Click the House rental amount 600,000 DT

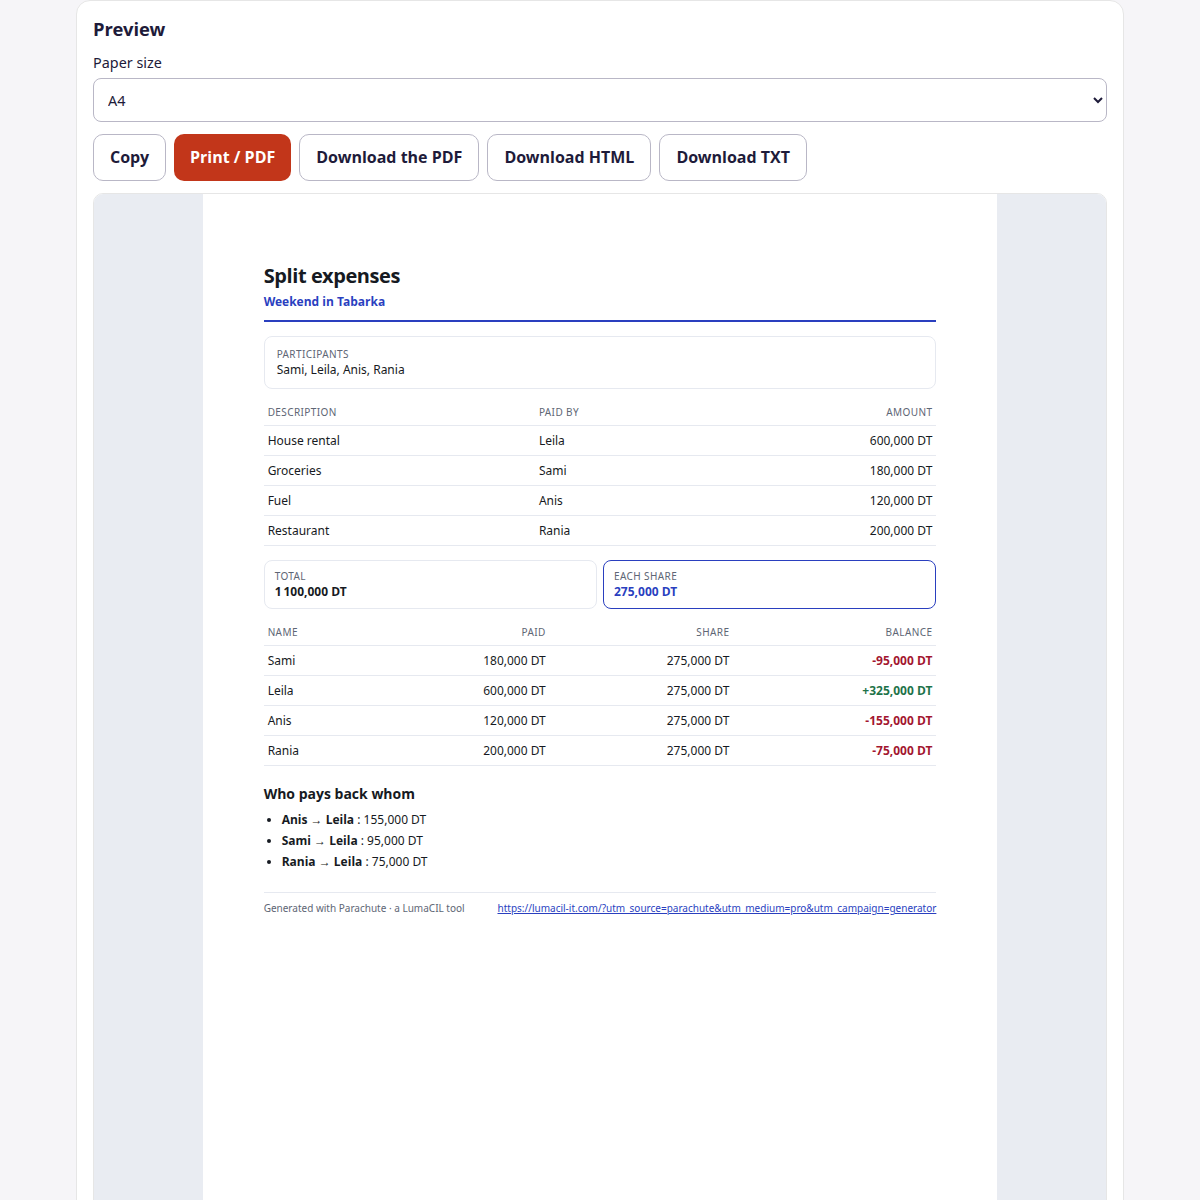point(901,440)
